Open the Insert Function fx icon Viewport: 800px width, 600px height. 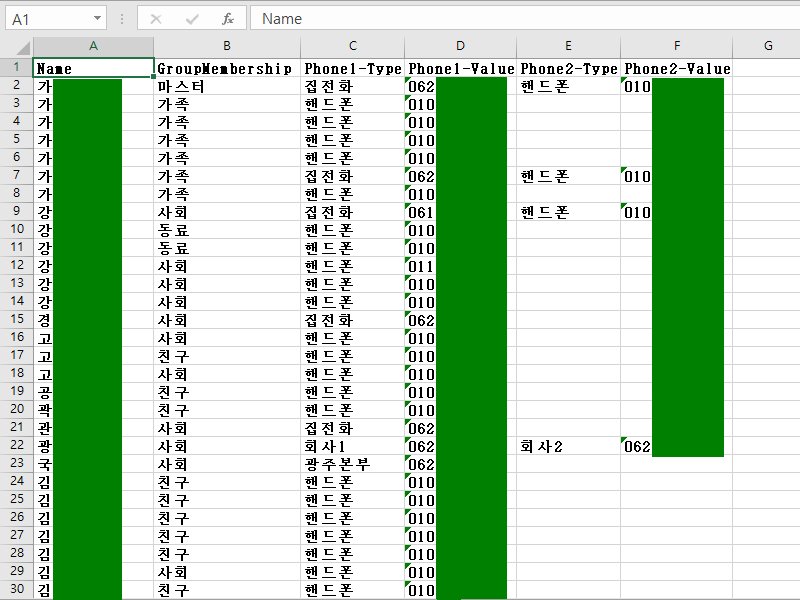[x=228, y=19]
